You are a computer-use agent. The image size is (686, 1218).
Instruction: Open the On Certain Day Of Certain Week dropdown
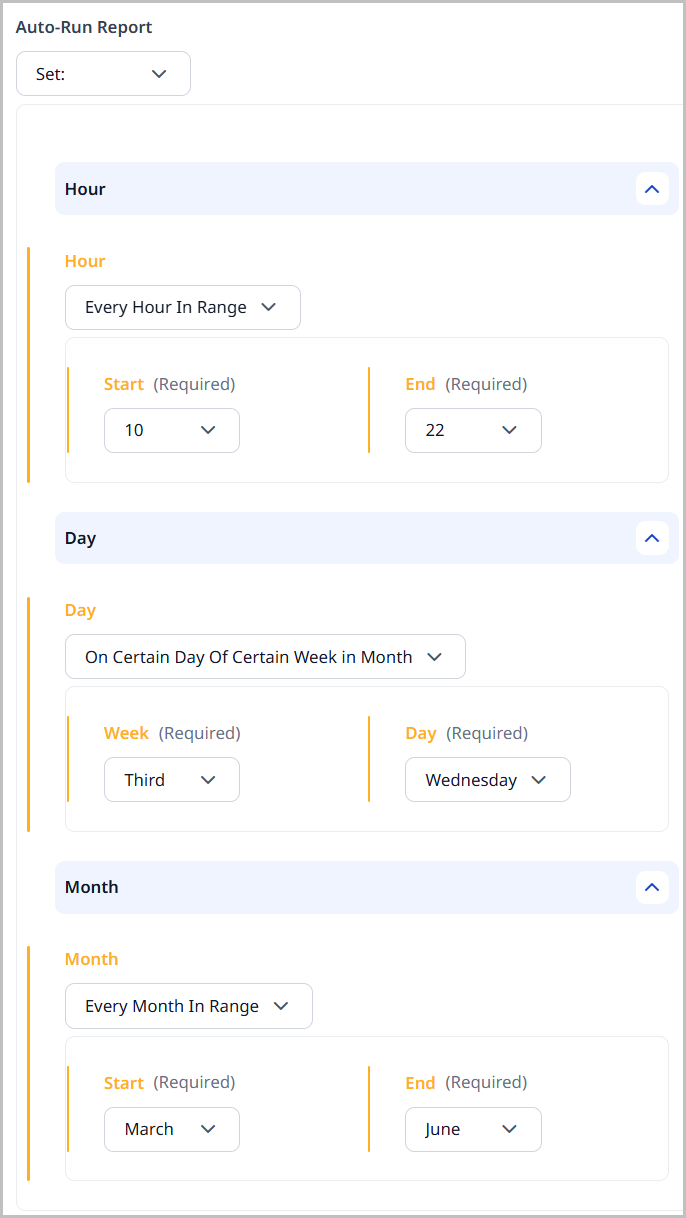[265, 656]
